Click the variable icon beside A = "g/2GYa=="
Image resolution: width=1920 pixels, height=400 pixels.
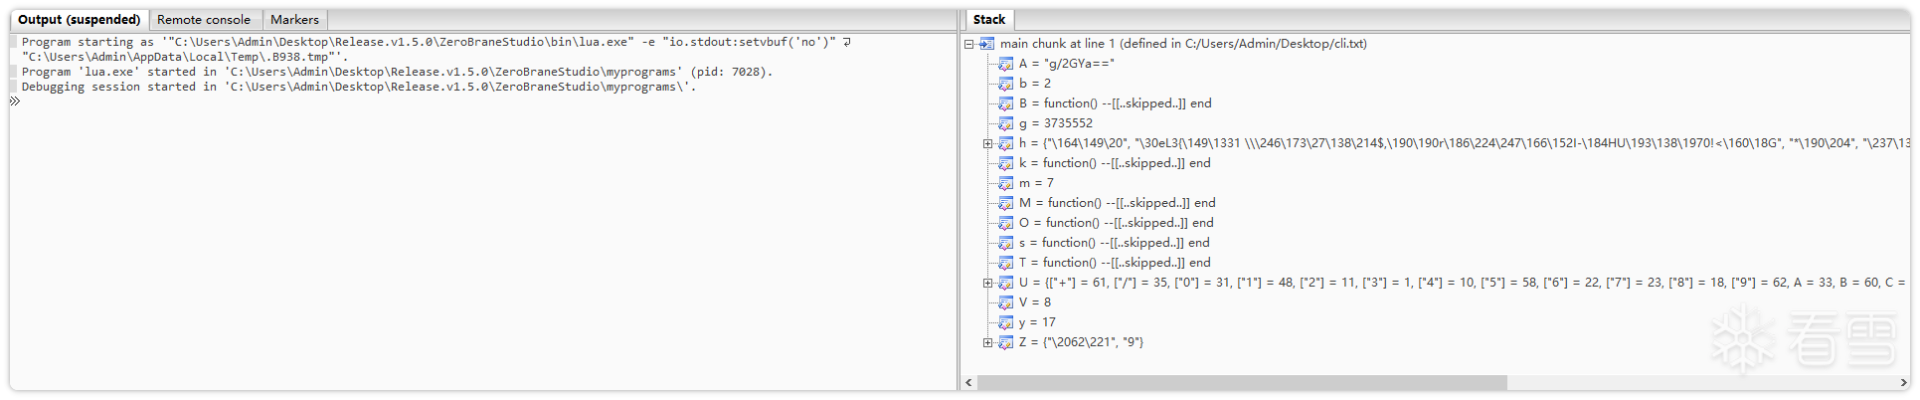[x=1005, y=64]
